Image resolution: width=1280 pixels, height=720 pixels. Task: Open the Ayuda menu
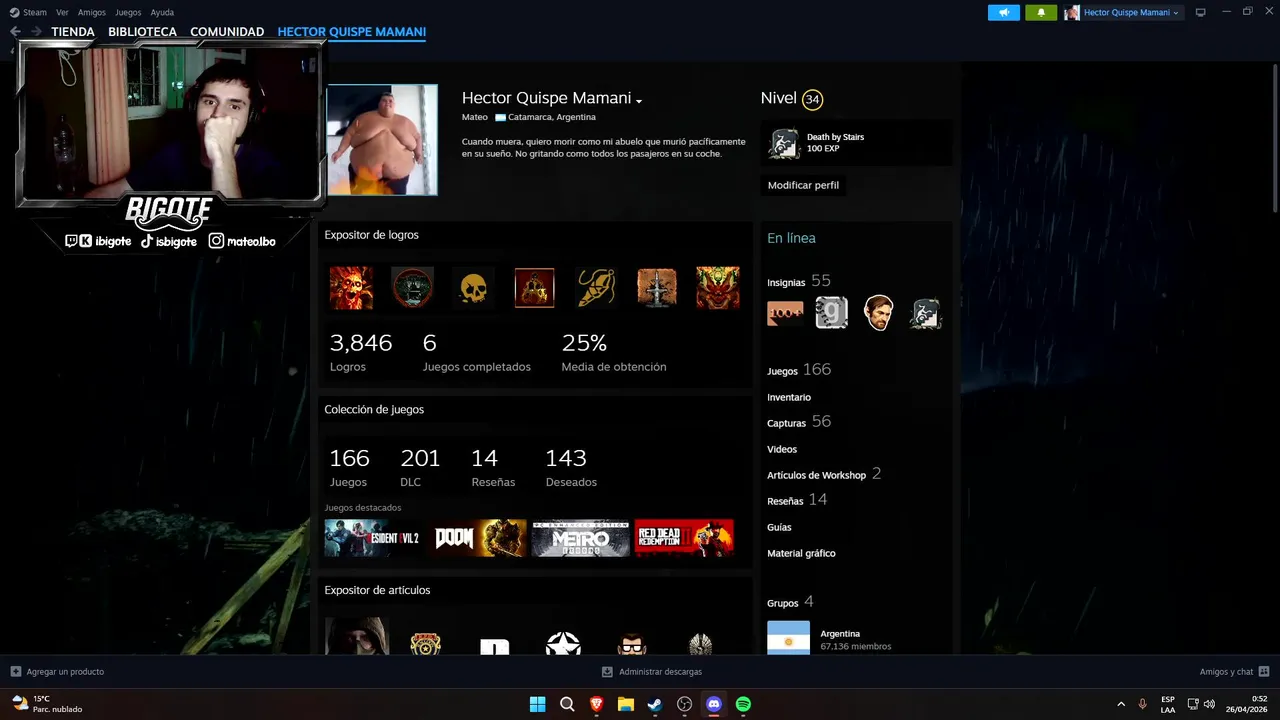162,12
